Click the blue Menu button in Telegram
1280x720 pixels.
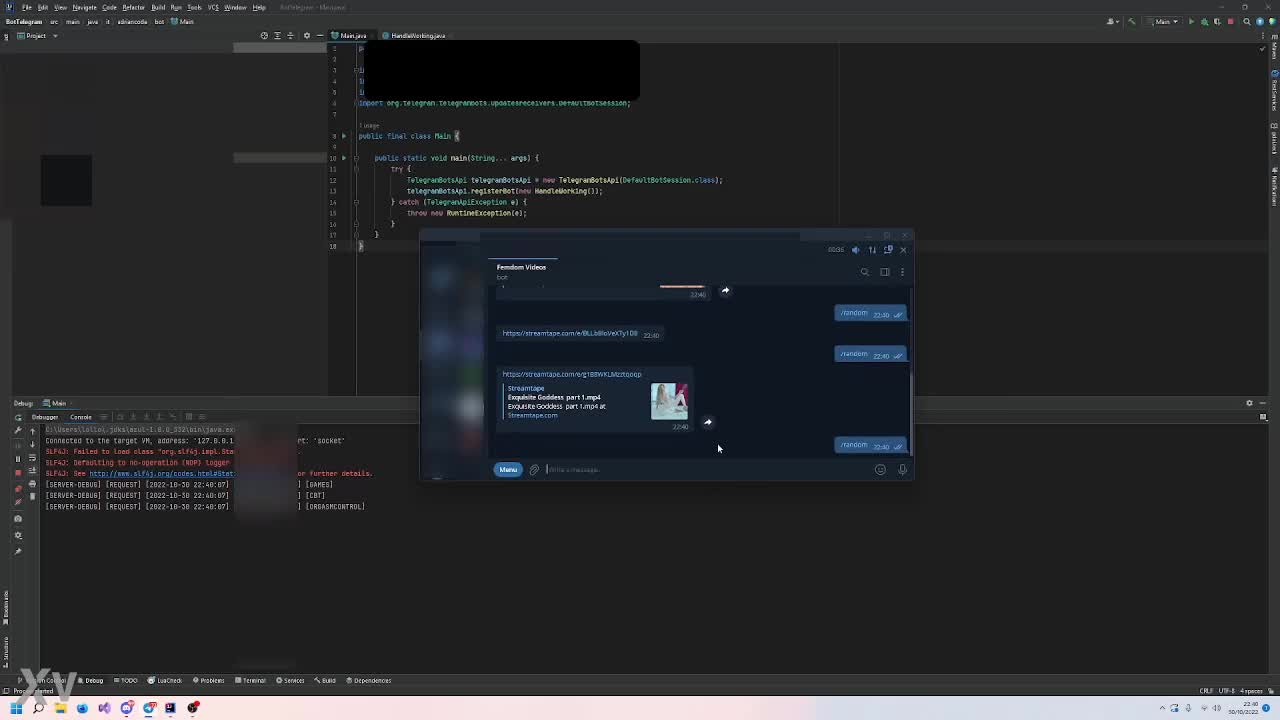point(508,470)
